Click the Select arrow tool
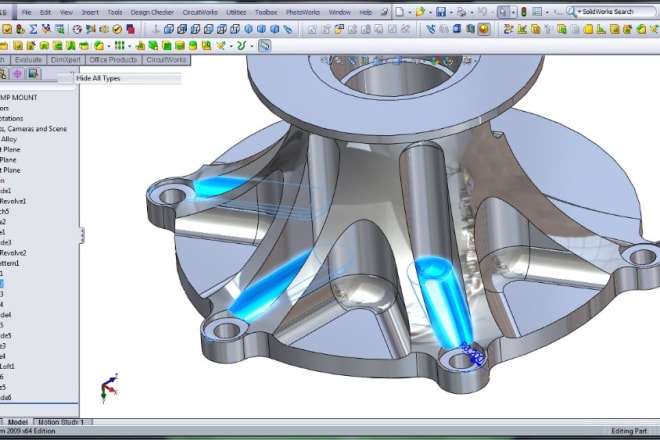This screenshot has height=440, width=660. pyautogui.click(x=503, y=12)
